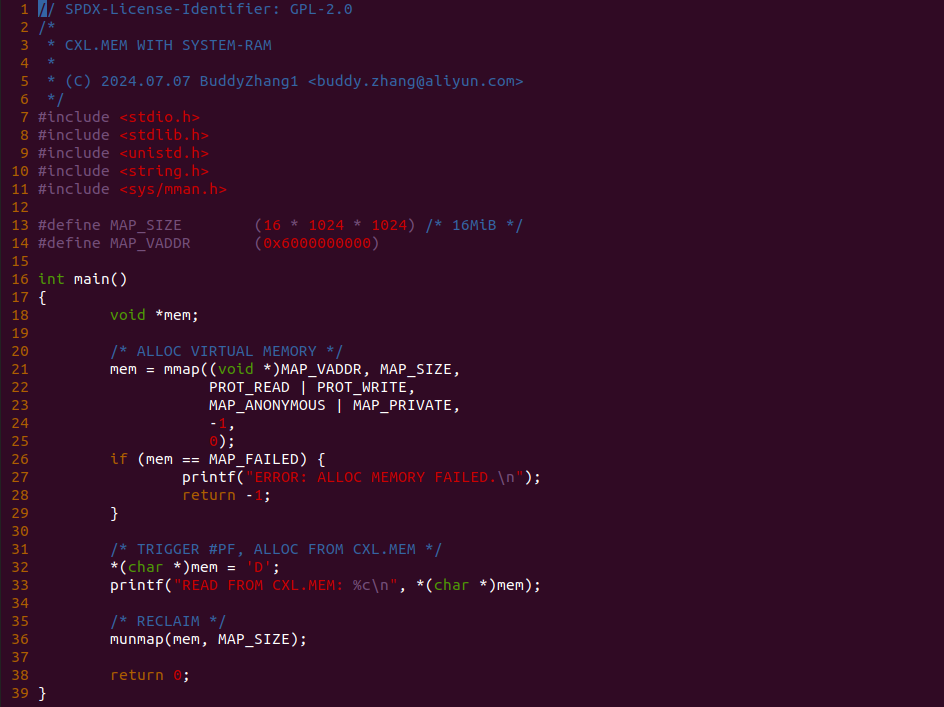Click the int main() declaration
Screen dimensions: 944x707
click(x=82, y=279)
